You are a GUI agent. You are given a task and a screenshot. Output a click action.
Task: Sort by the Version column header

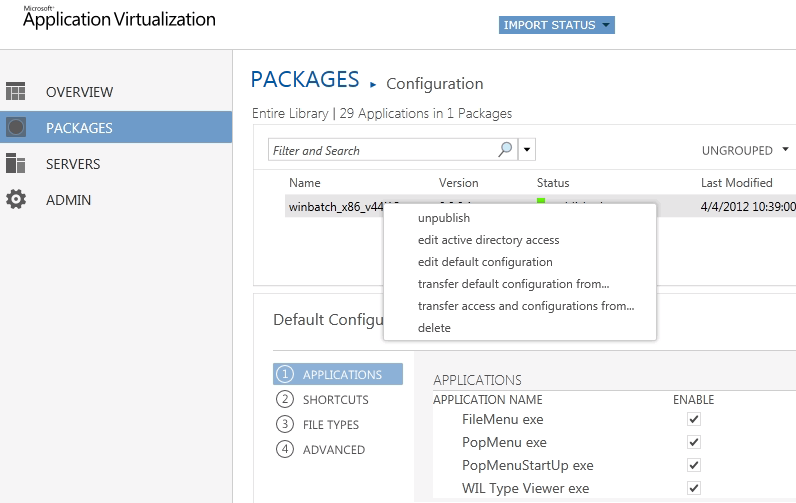coord(458,183)
